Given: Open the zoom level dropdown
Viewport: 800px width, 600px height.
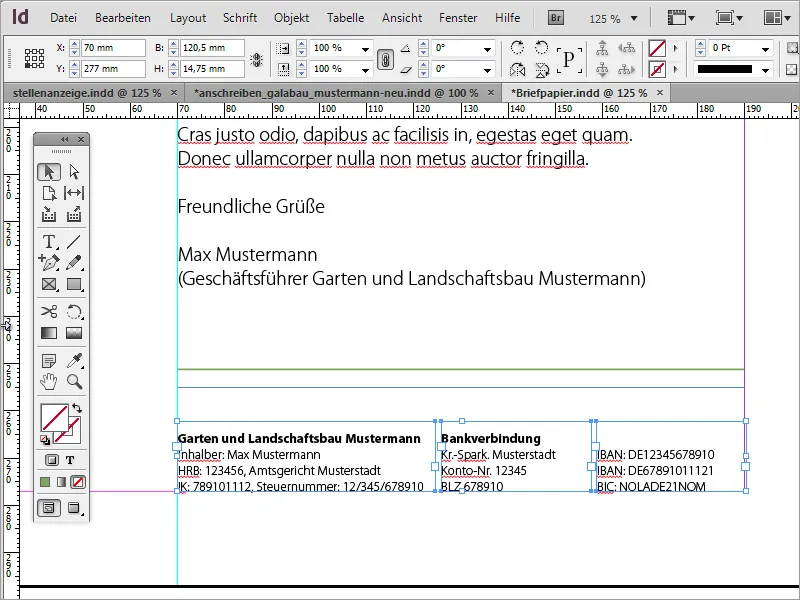Looking at the screenshot, I should pyautogui.click(x=634, y=18).
